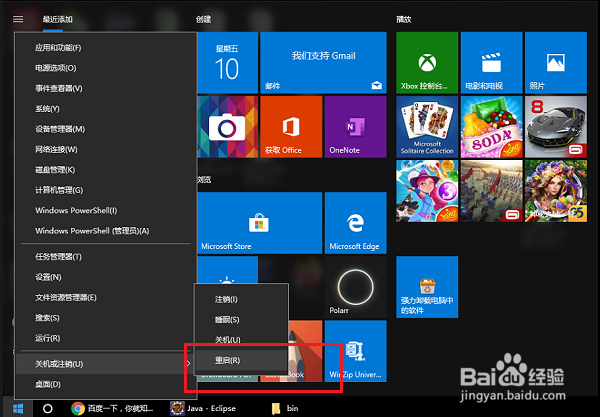The image size is (600, 417).
Task: Launch Windows PowerShell(I)
Action: [x=106, y=210]
